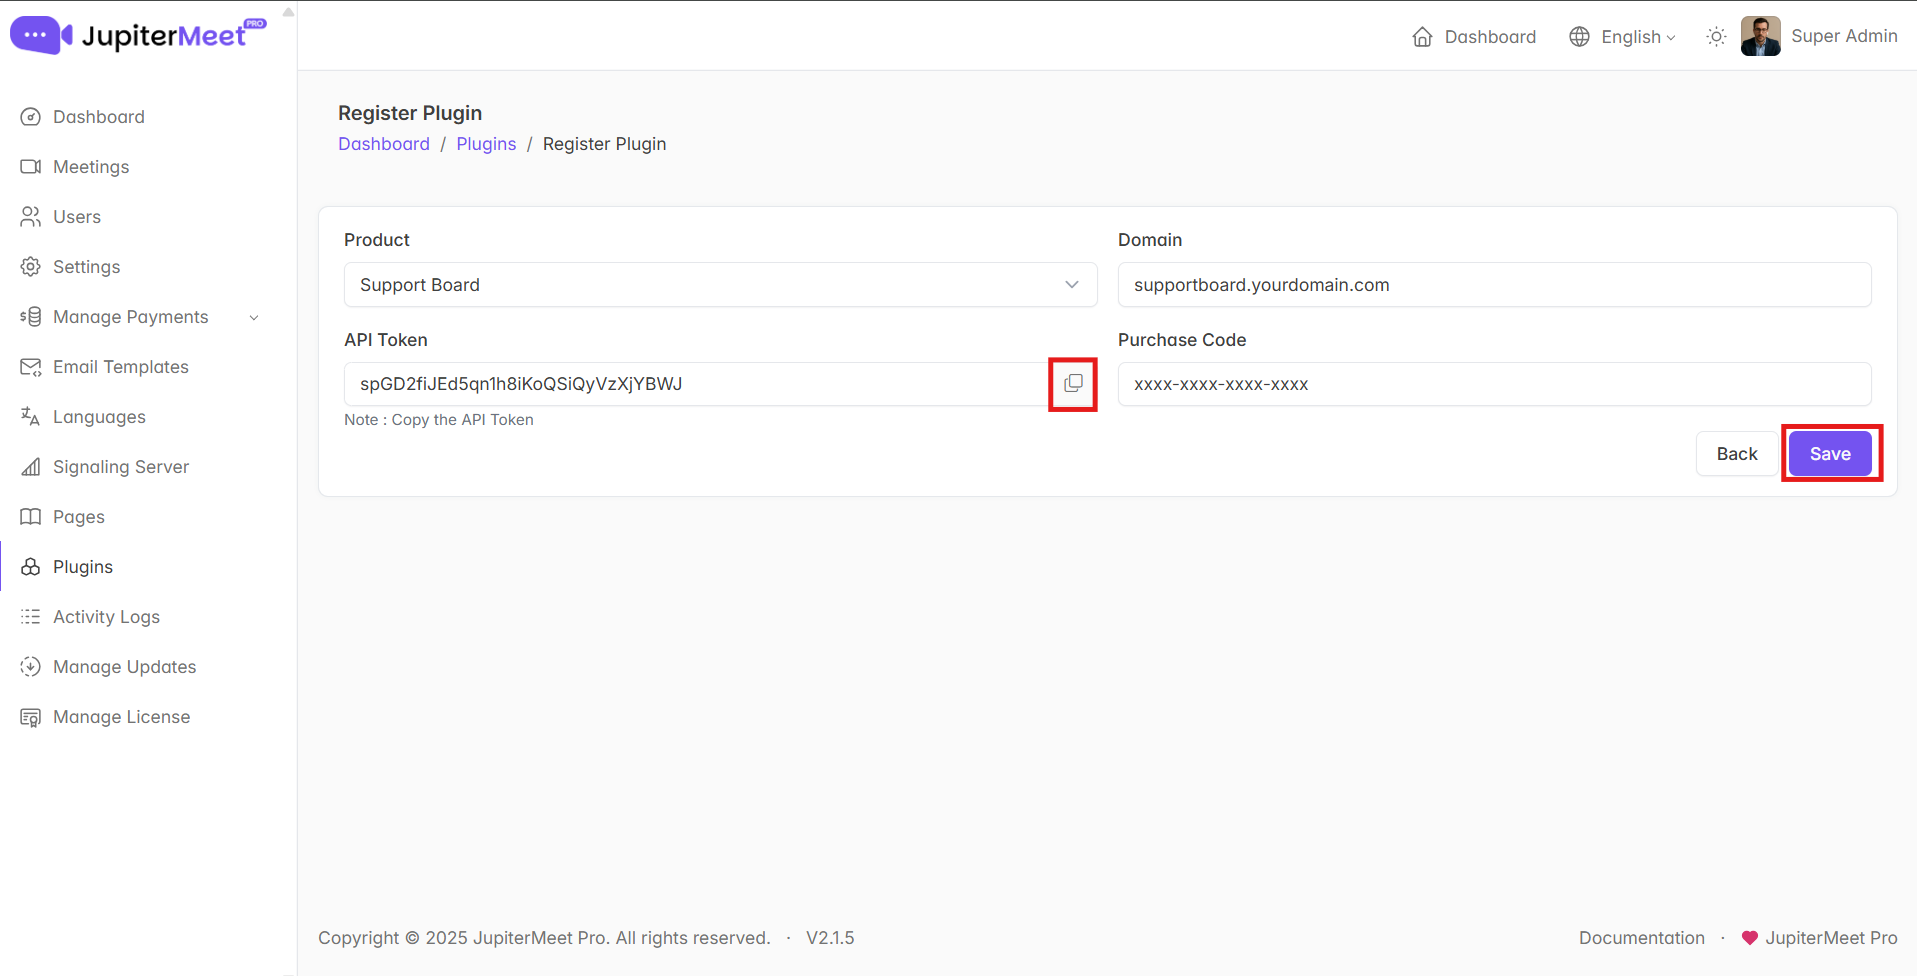Open Meetings in the sidebar

pos(91,167)
